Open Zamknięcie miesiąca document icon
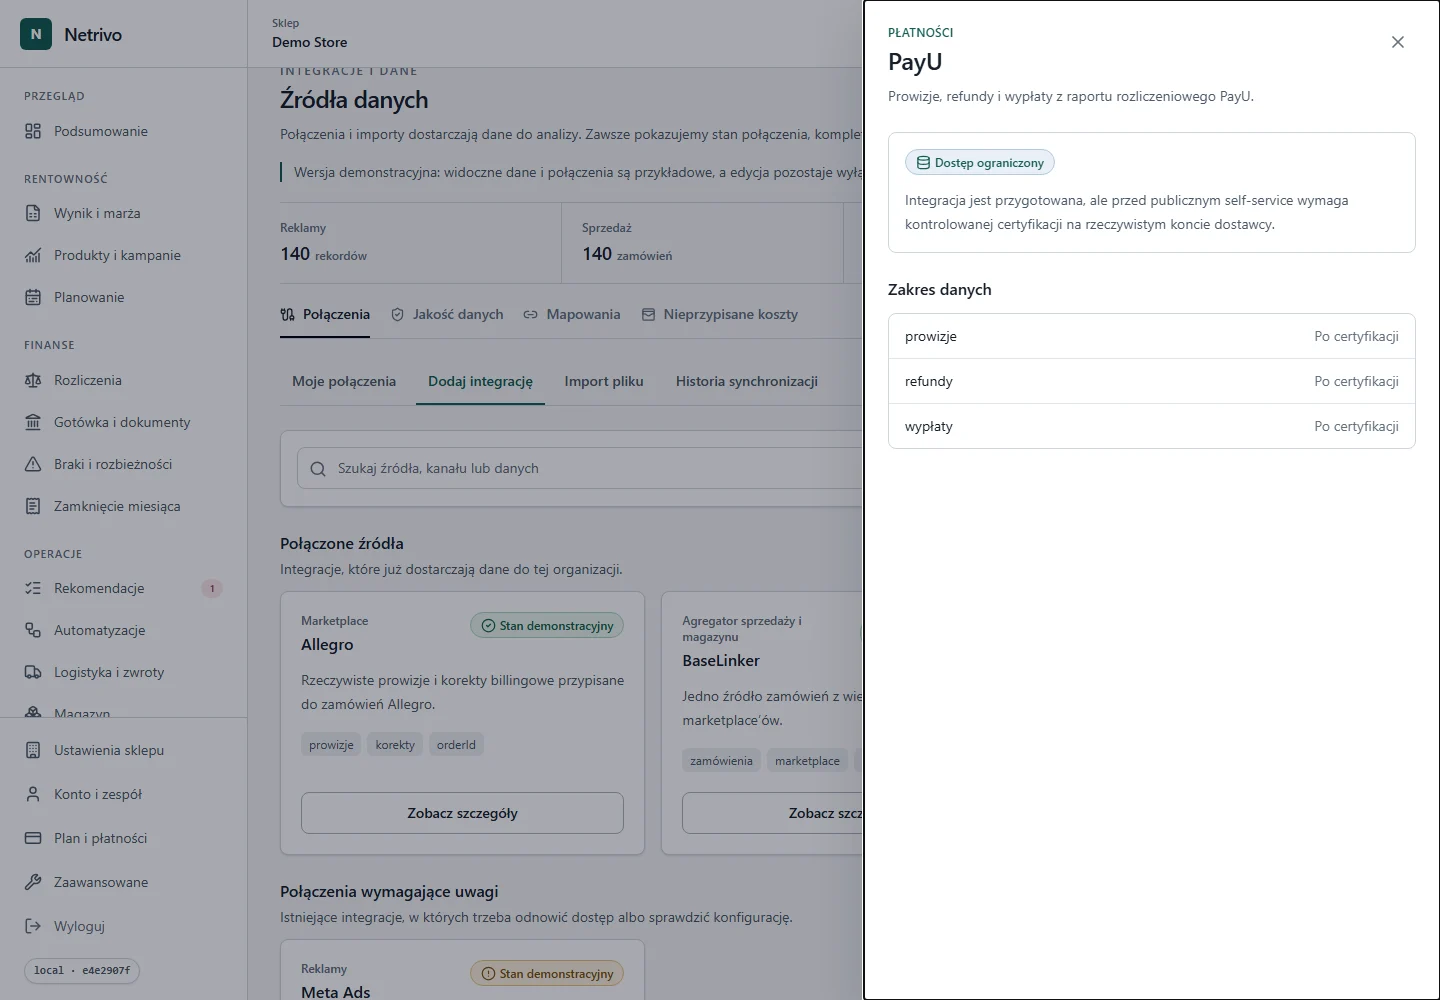This screenshot has height=1000, width=1440. click(x=33, y=506)
